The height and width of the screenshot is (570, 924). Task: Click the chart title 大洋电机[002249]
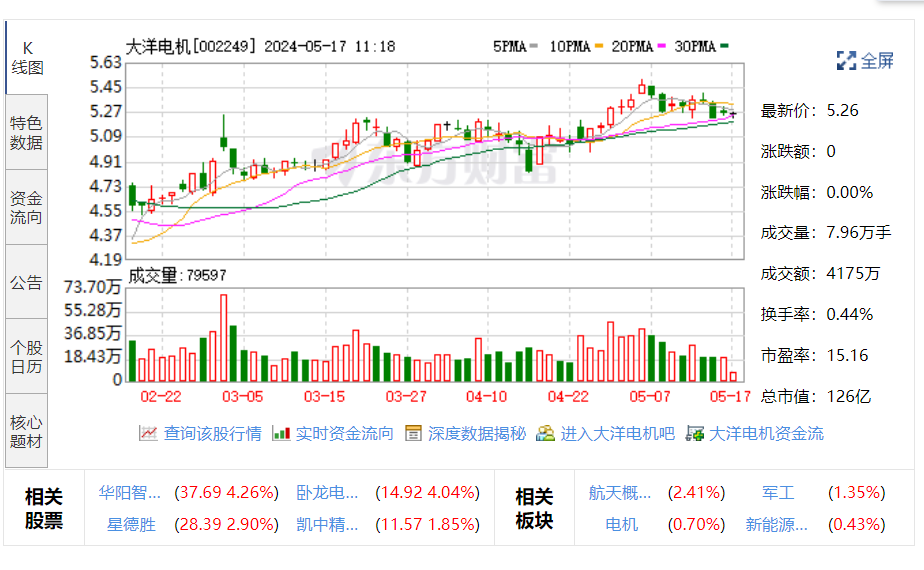(192, 46)
